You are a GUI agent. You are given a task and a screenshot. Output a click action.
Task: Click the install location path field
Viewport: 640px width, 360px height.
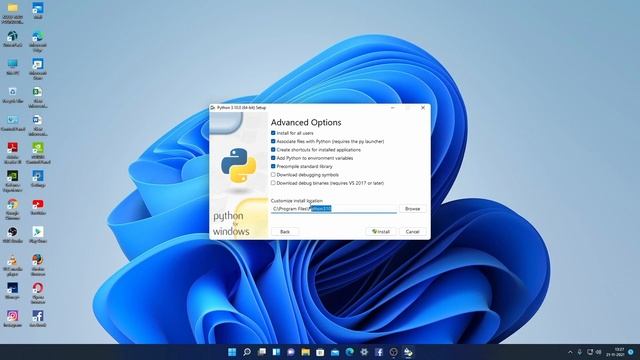333,209
